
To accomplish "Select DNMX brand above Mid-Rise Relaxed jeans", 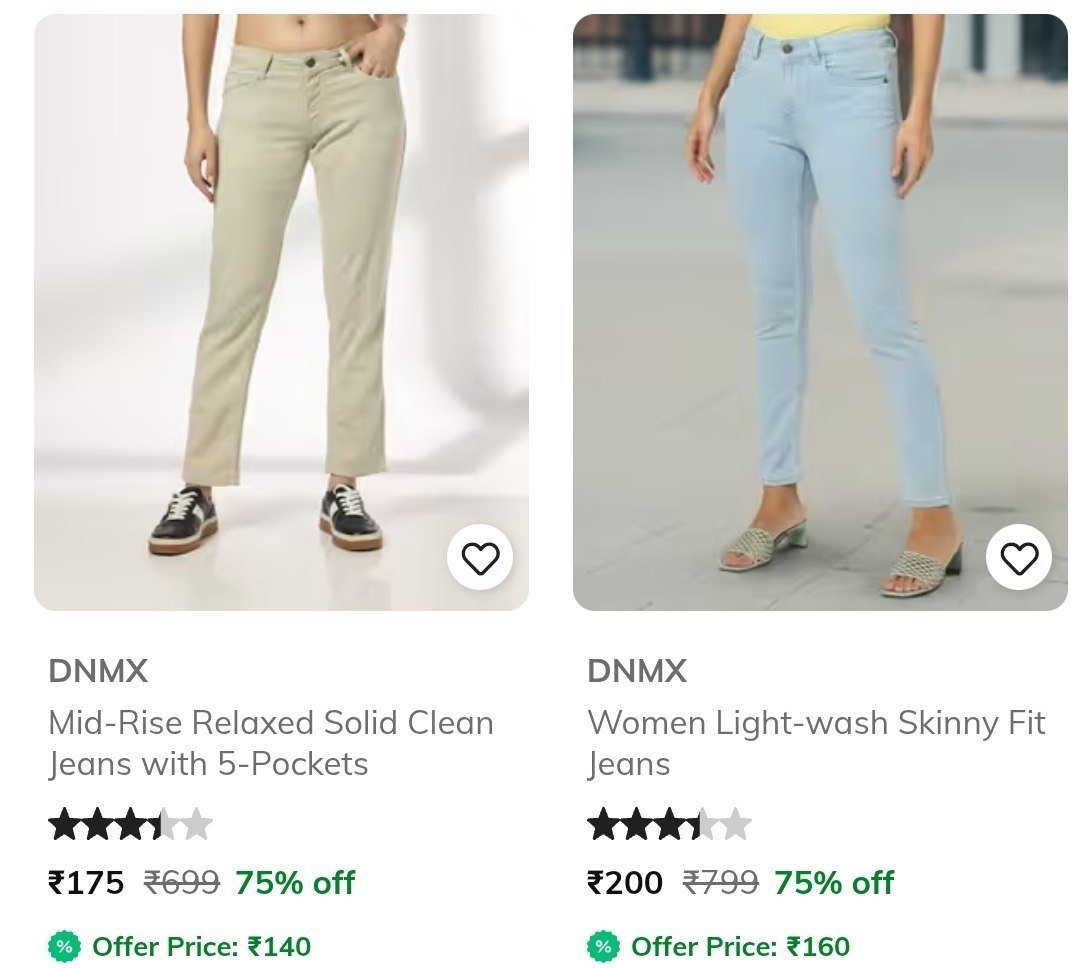I will pyautogui.click(x=98, y=671).
